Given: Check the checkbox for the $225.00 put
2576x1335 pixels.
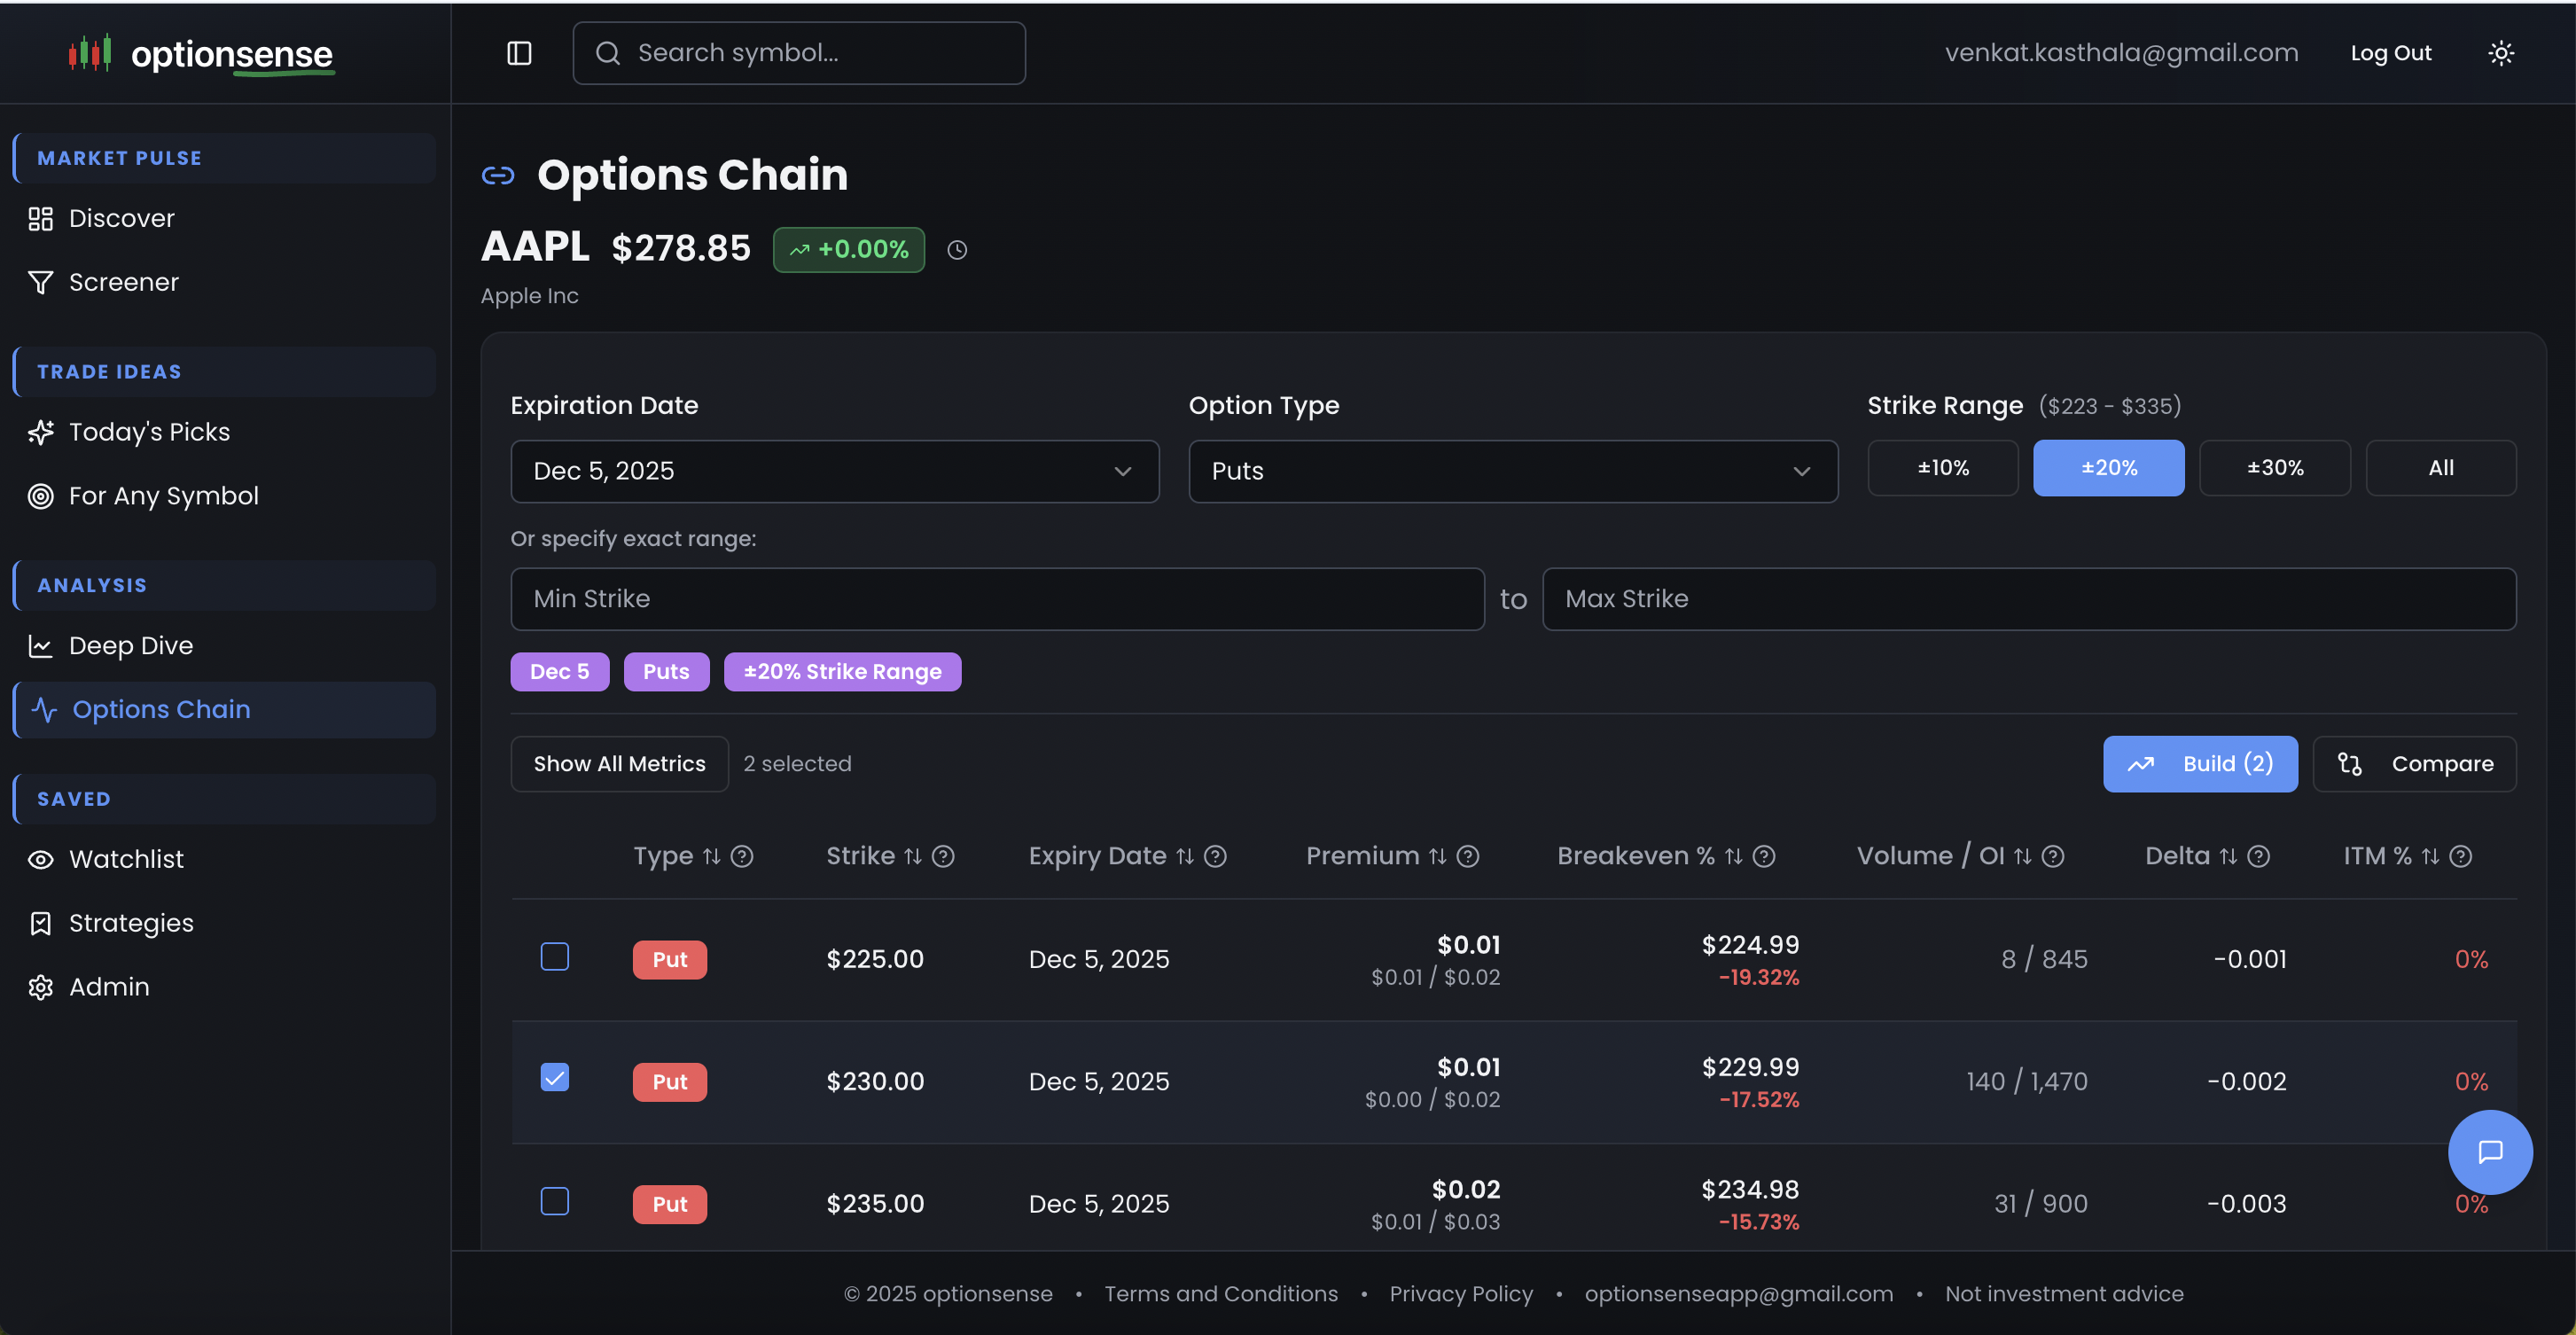Looking at the screenshot, I should tap(555, 956).
